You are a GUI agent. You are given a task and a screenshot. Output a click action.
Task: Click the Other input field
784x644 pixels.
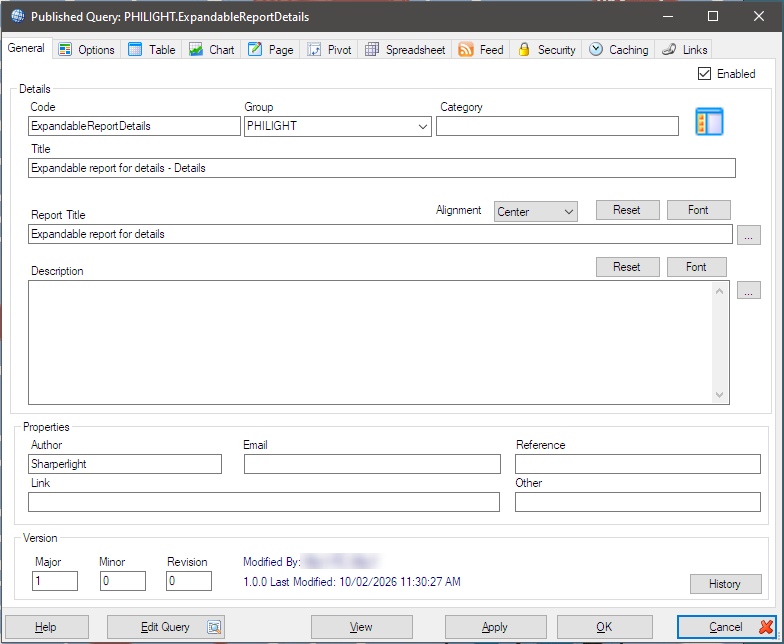[x=638, y=502]
